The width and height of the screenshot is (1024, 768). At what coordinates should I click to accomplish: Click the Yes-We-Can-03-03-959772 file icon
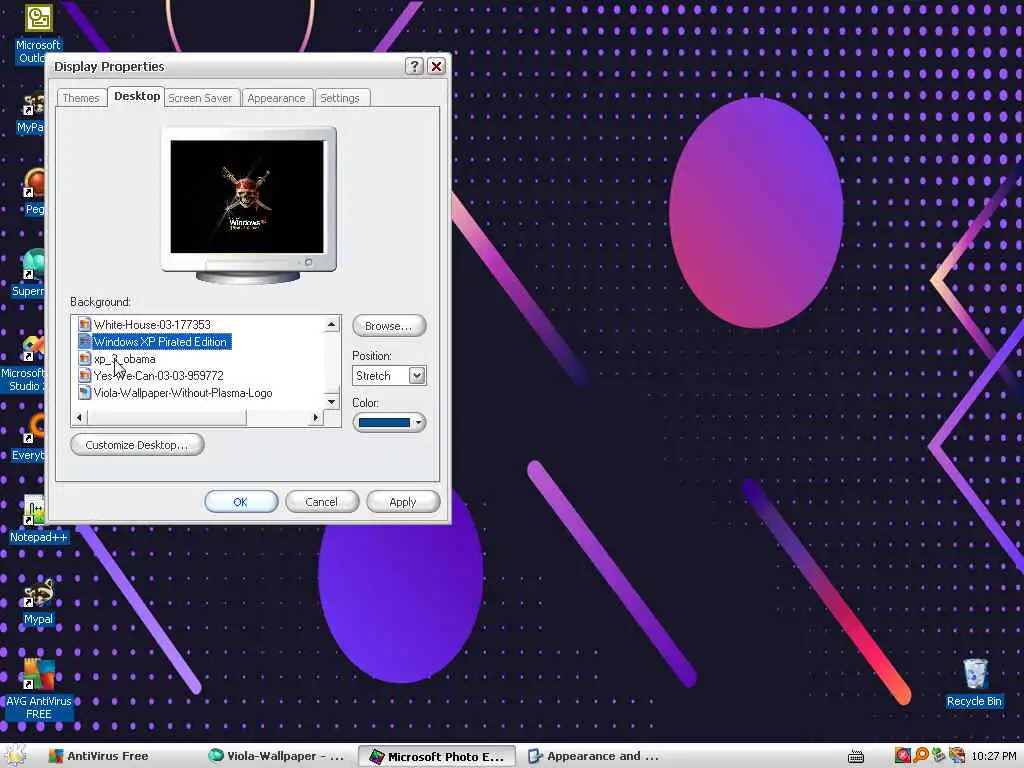[84, 376]
